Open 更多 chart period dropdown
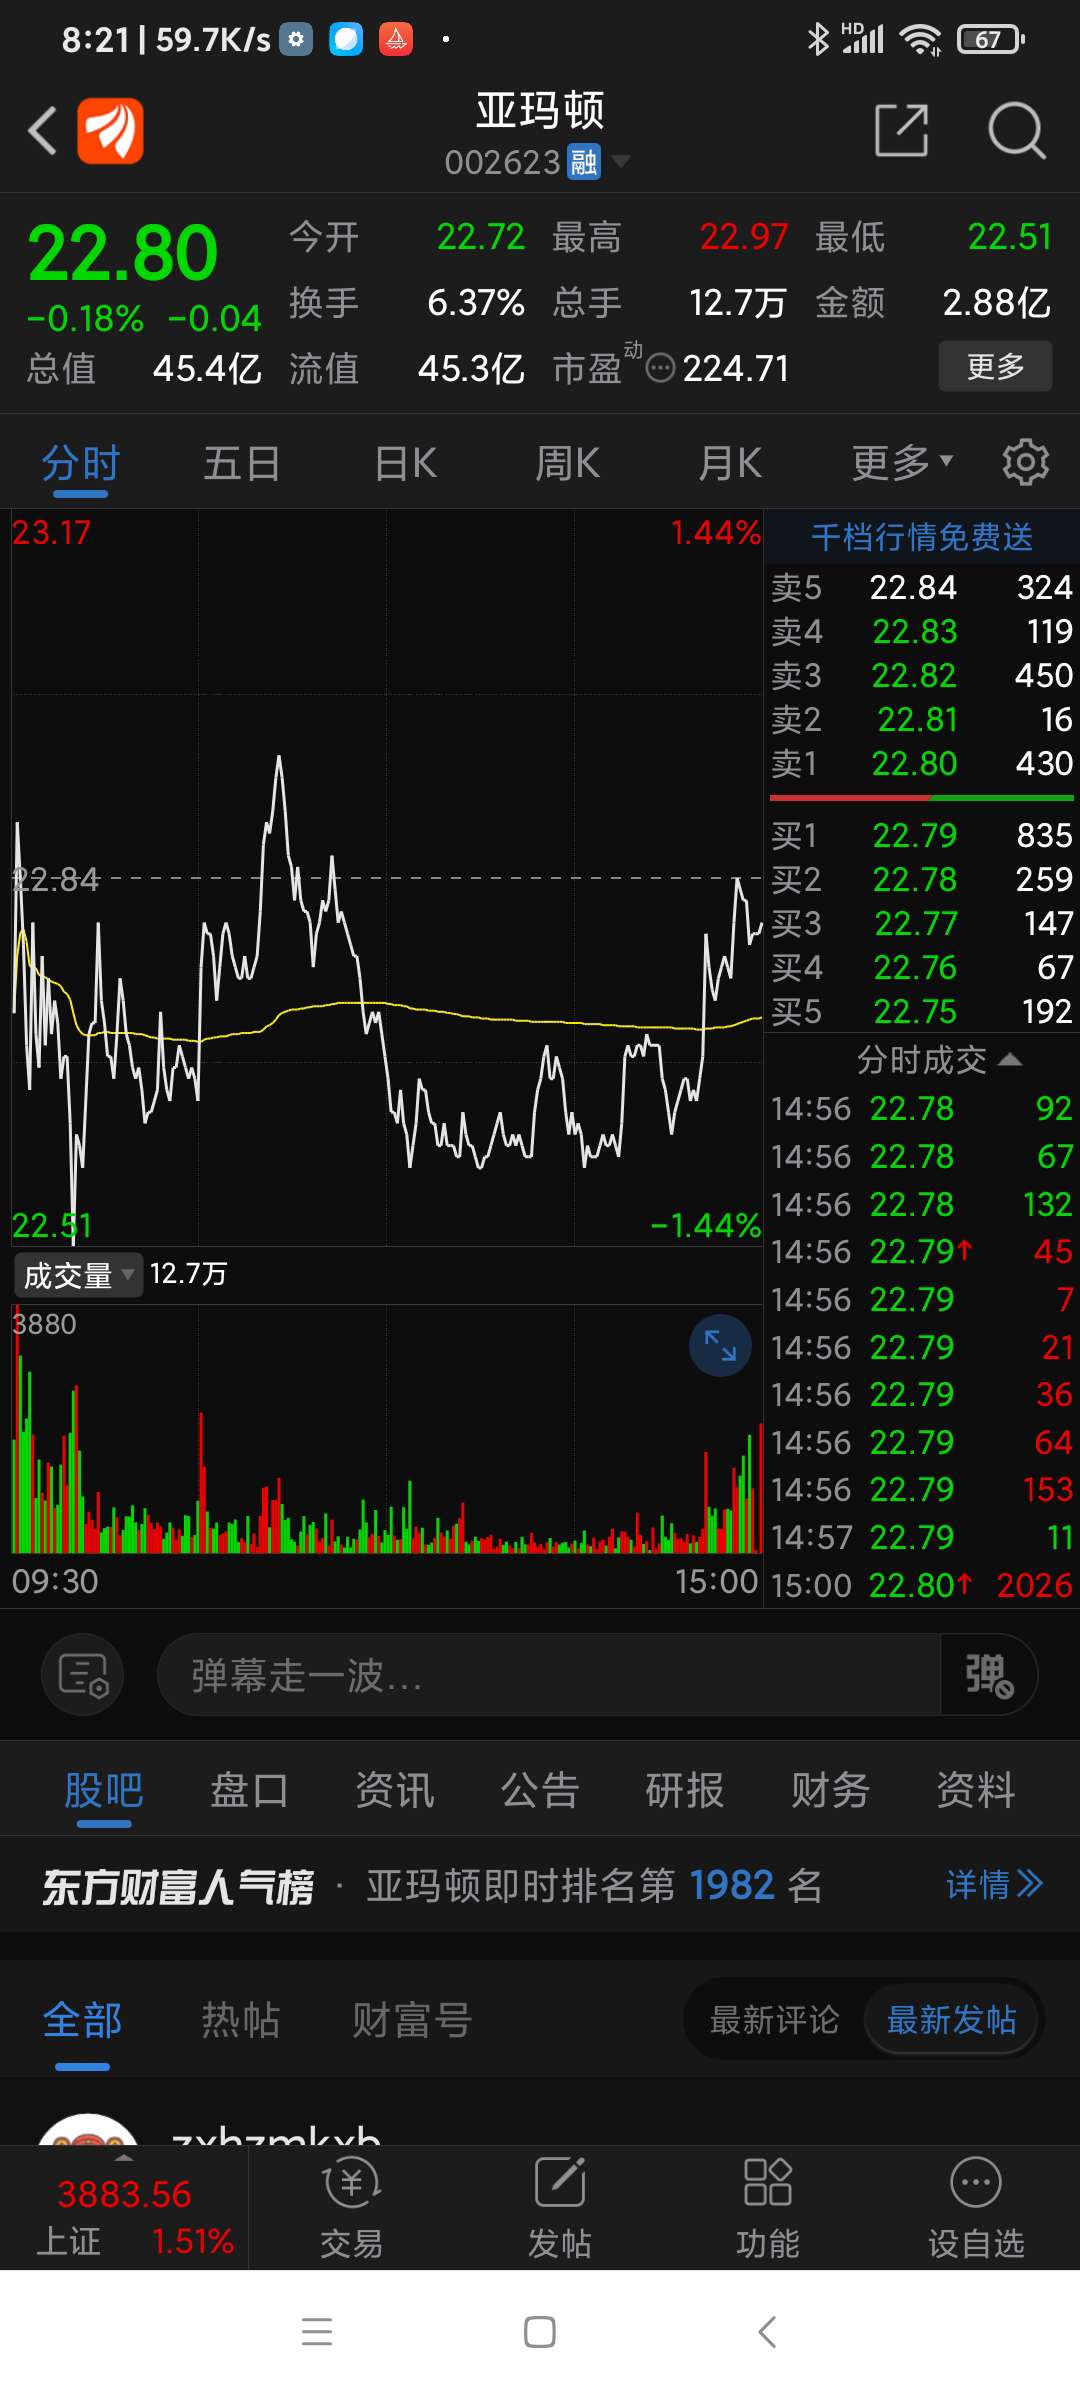This screenshot has width=1080, height=2400. click(902, 463)
